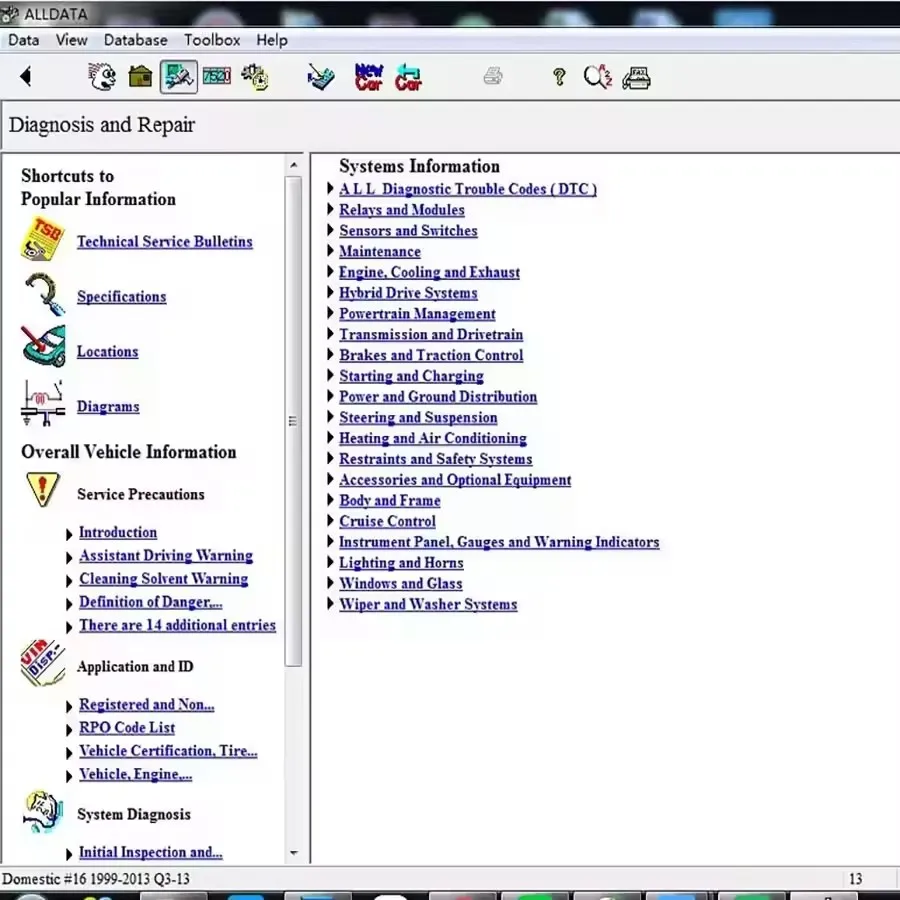Click the back arrow toolbar button
Viewport: 900px width, 900px height.
tap(26, 76)
